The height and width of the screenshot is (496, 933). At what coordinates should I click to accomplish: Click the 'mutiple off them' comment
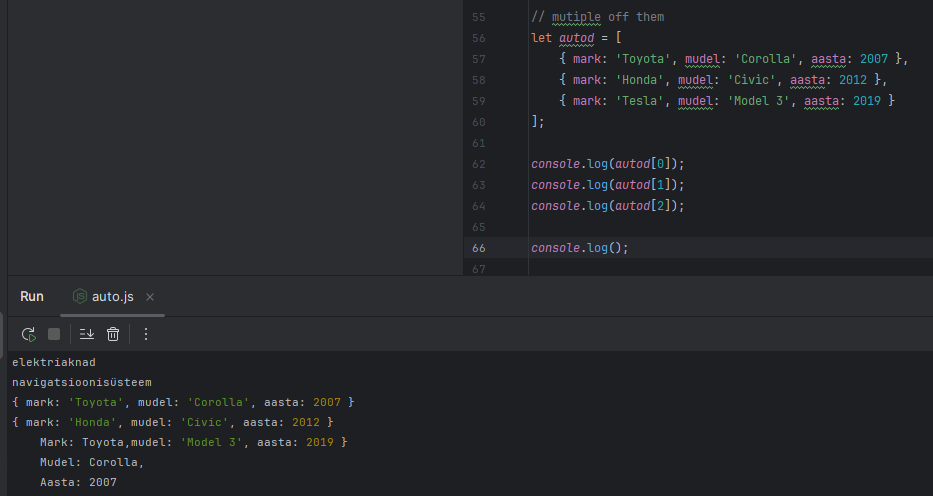pyautogui.click(x=597, y=17)
